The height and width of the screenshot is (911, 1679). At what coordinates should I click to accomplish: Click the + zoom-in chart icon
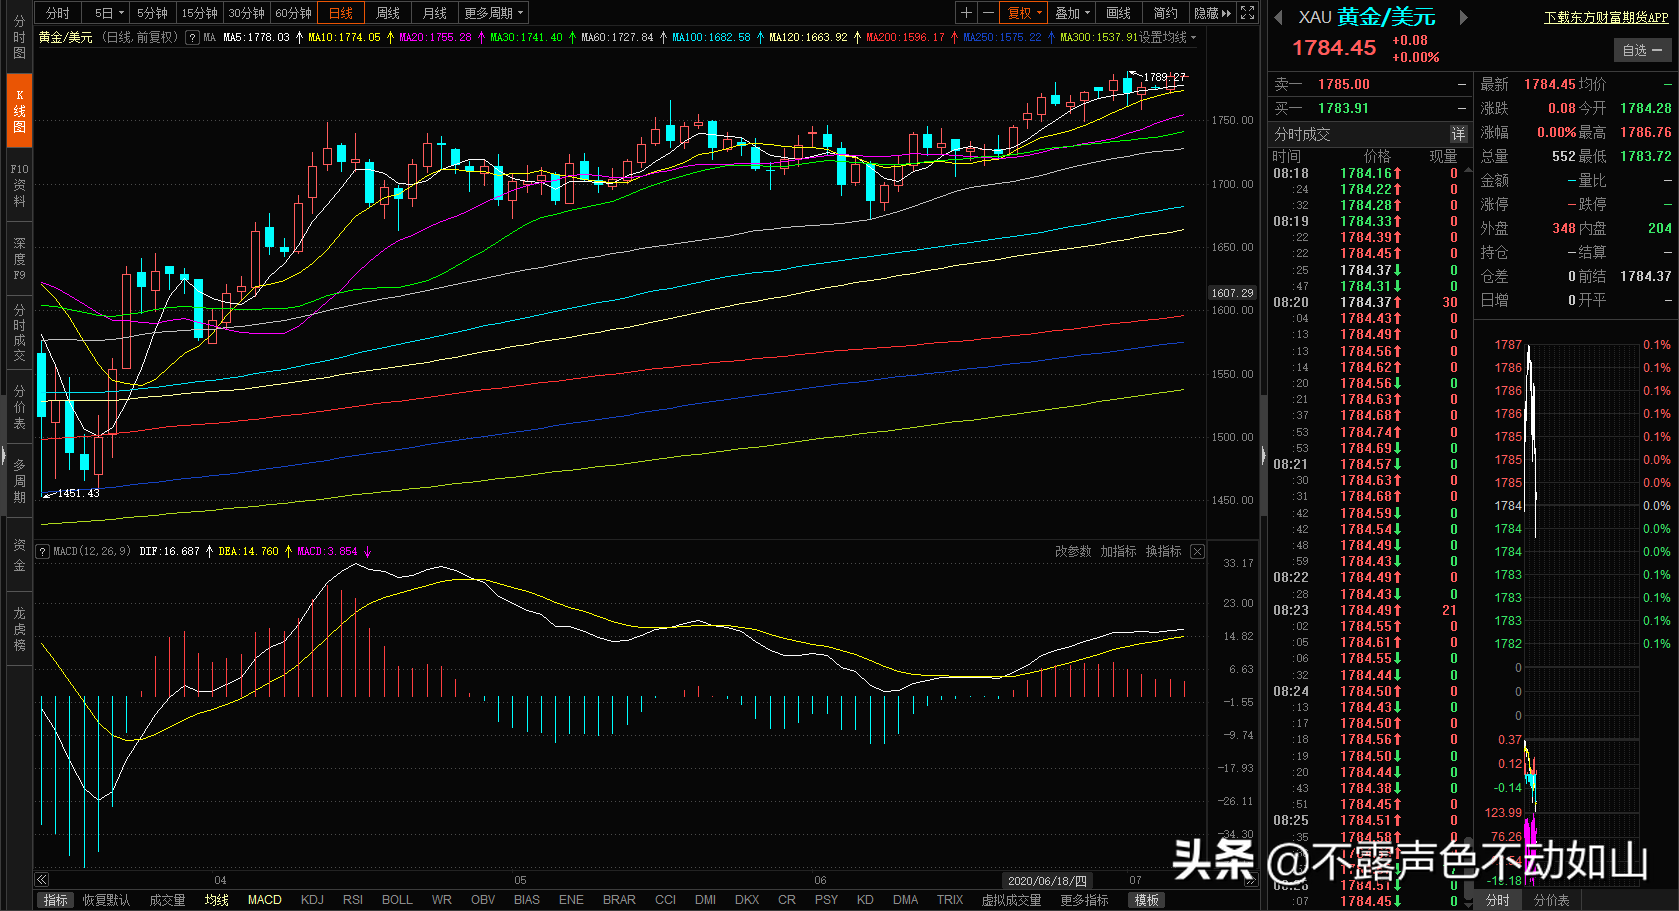[x=968, y=12]
